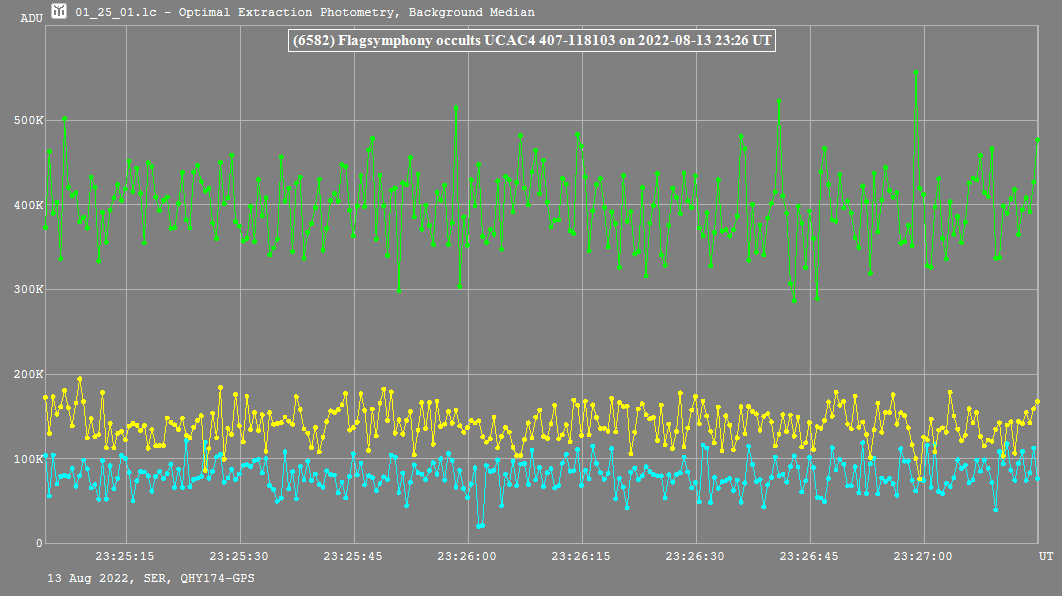Click the 500K y-axis label
This screenshot has height=596, width=1062.
pos(27,120)
